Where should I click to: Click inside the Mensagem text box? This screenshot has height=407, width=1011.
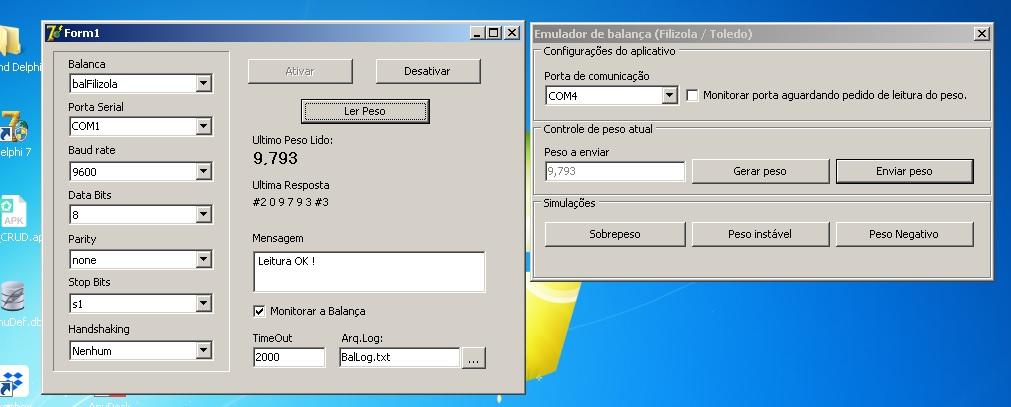[x=369, y=272]
